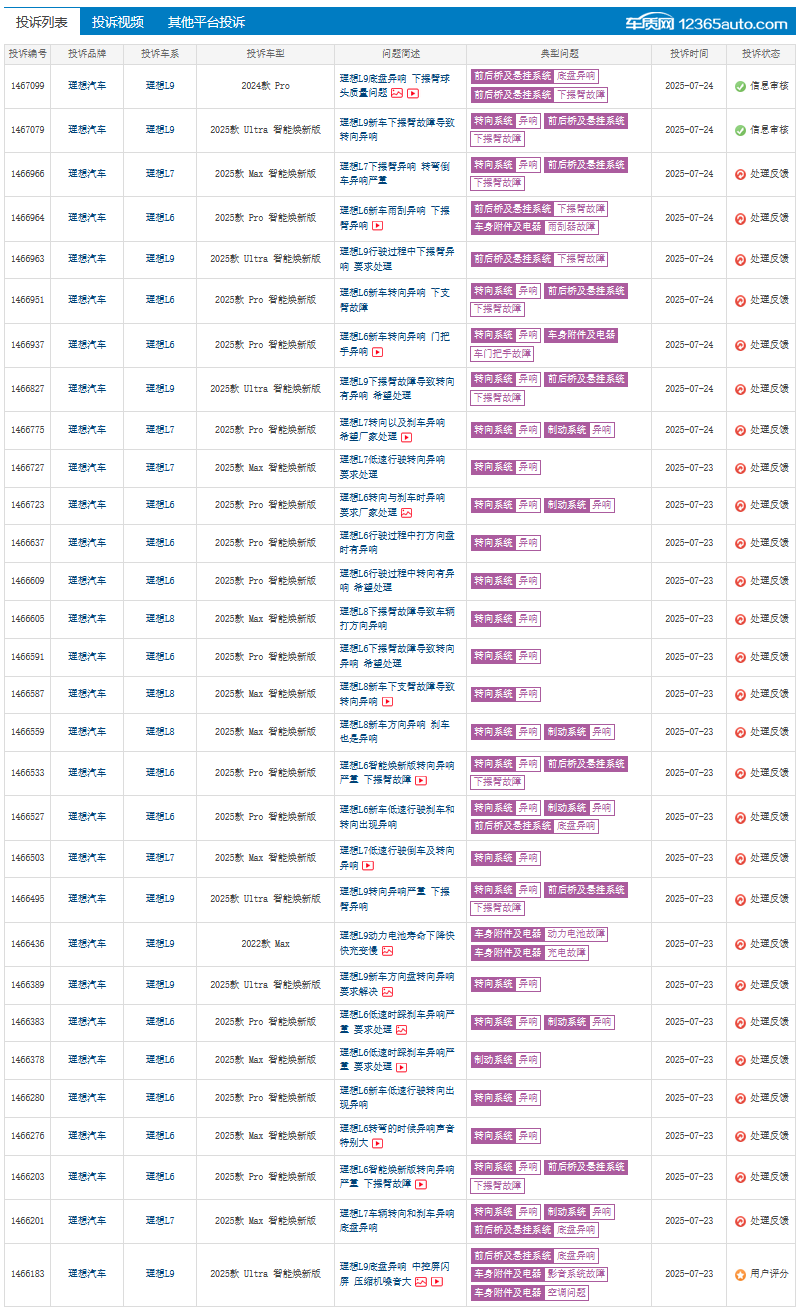Open image icon in complaint 1467099 description

(x=397, y=93)
